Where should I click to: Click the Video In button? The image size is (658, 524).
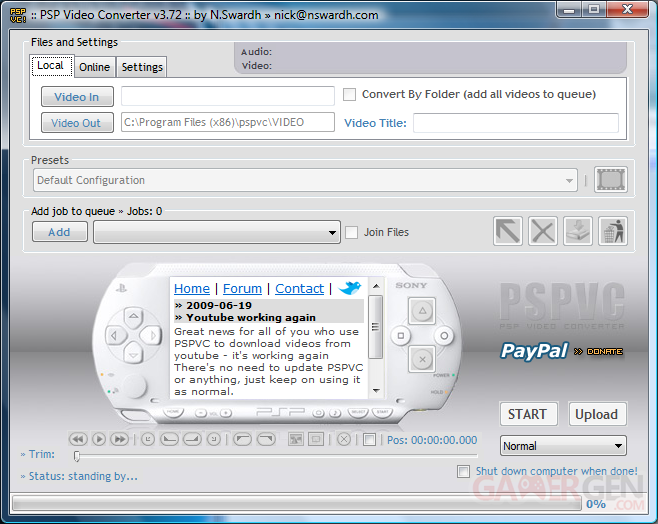click(x=77, y=97)
